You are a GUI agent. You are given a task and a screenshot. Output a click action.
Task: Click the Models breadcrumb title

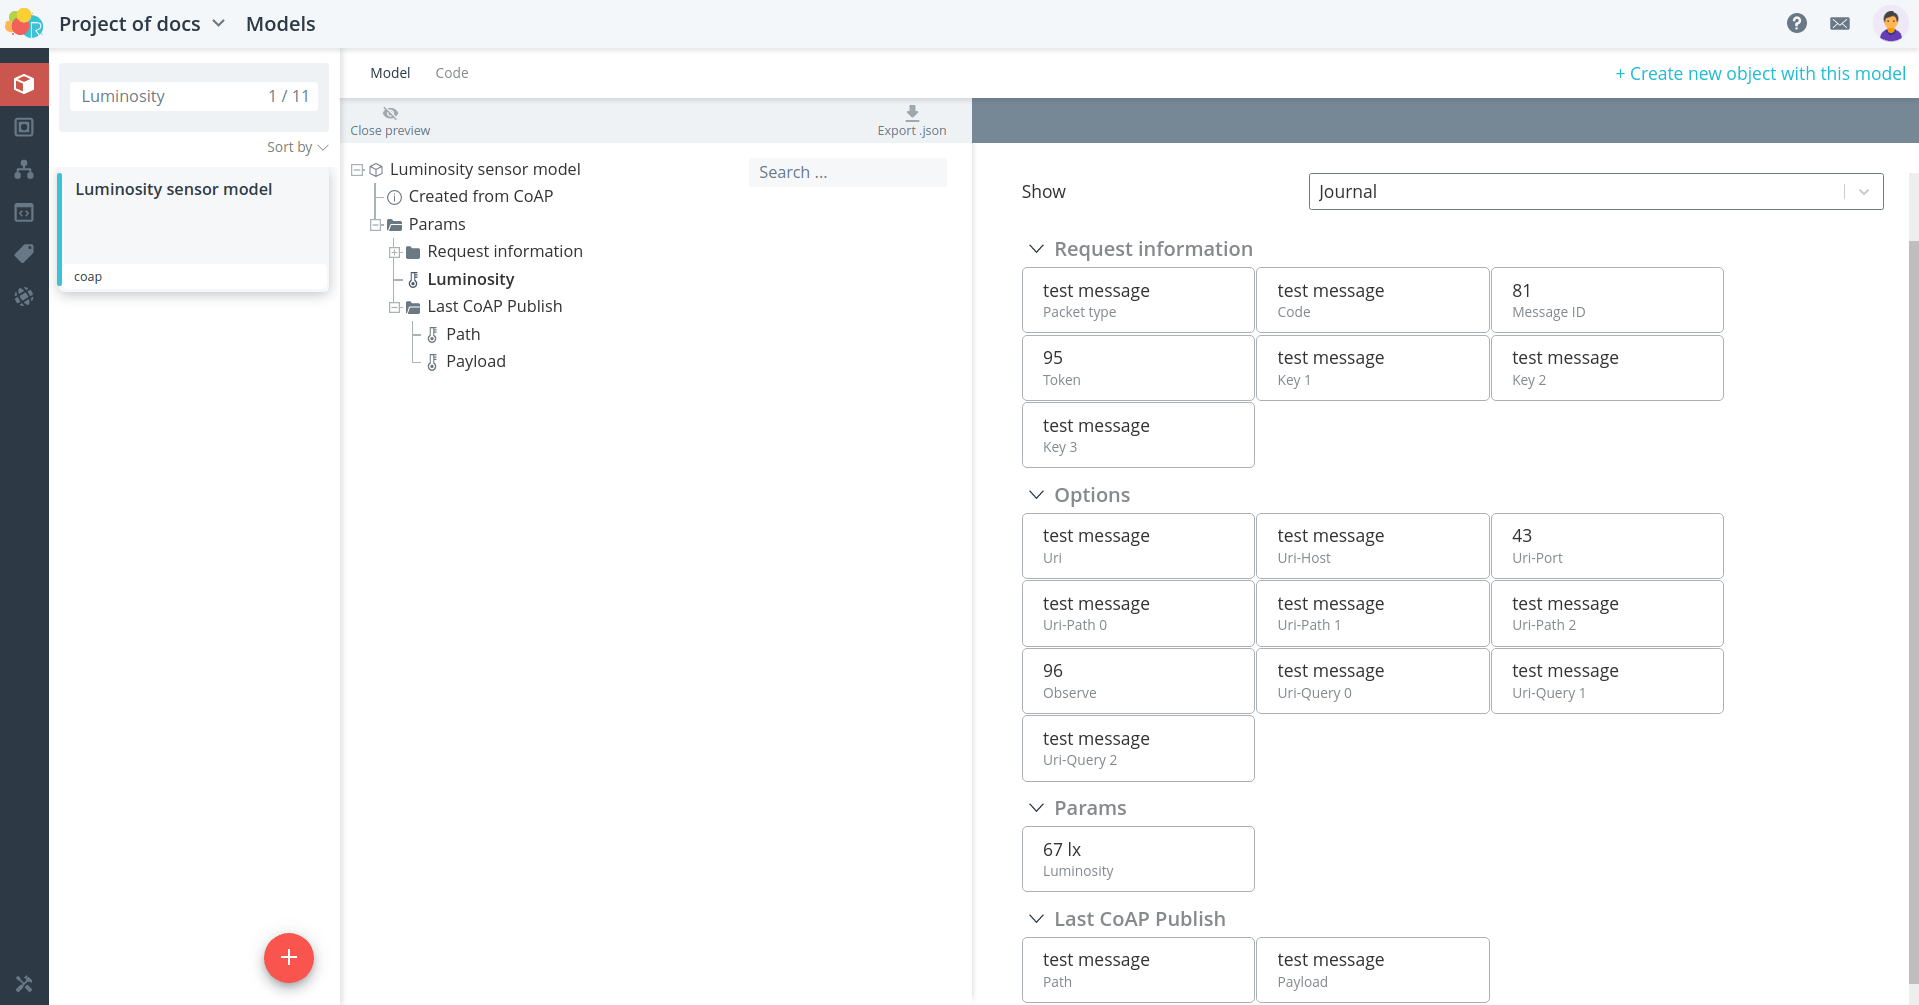(x=280, y=24)
